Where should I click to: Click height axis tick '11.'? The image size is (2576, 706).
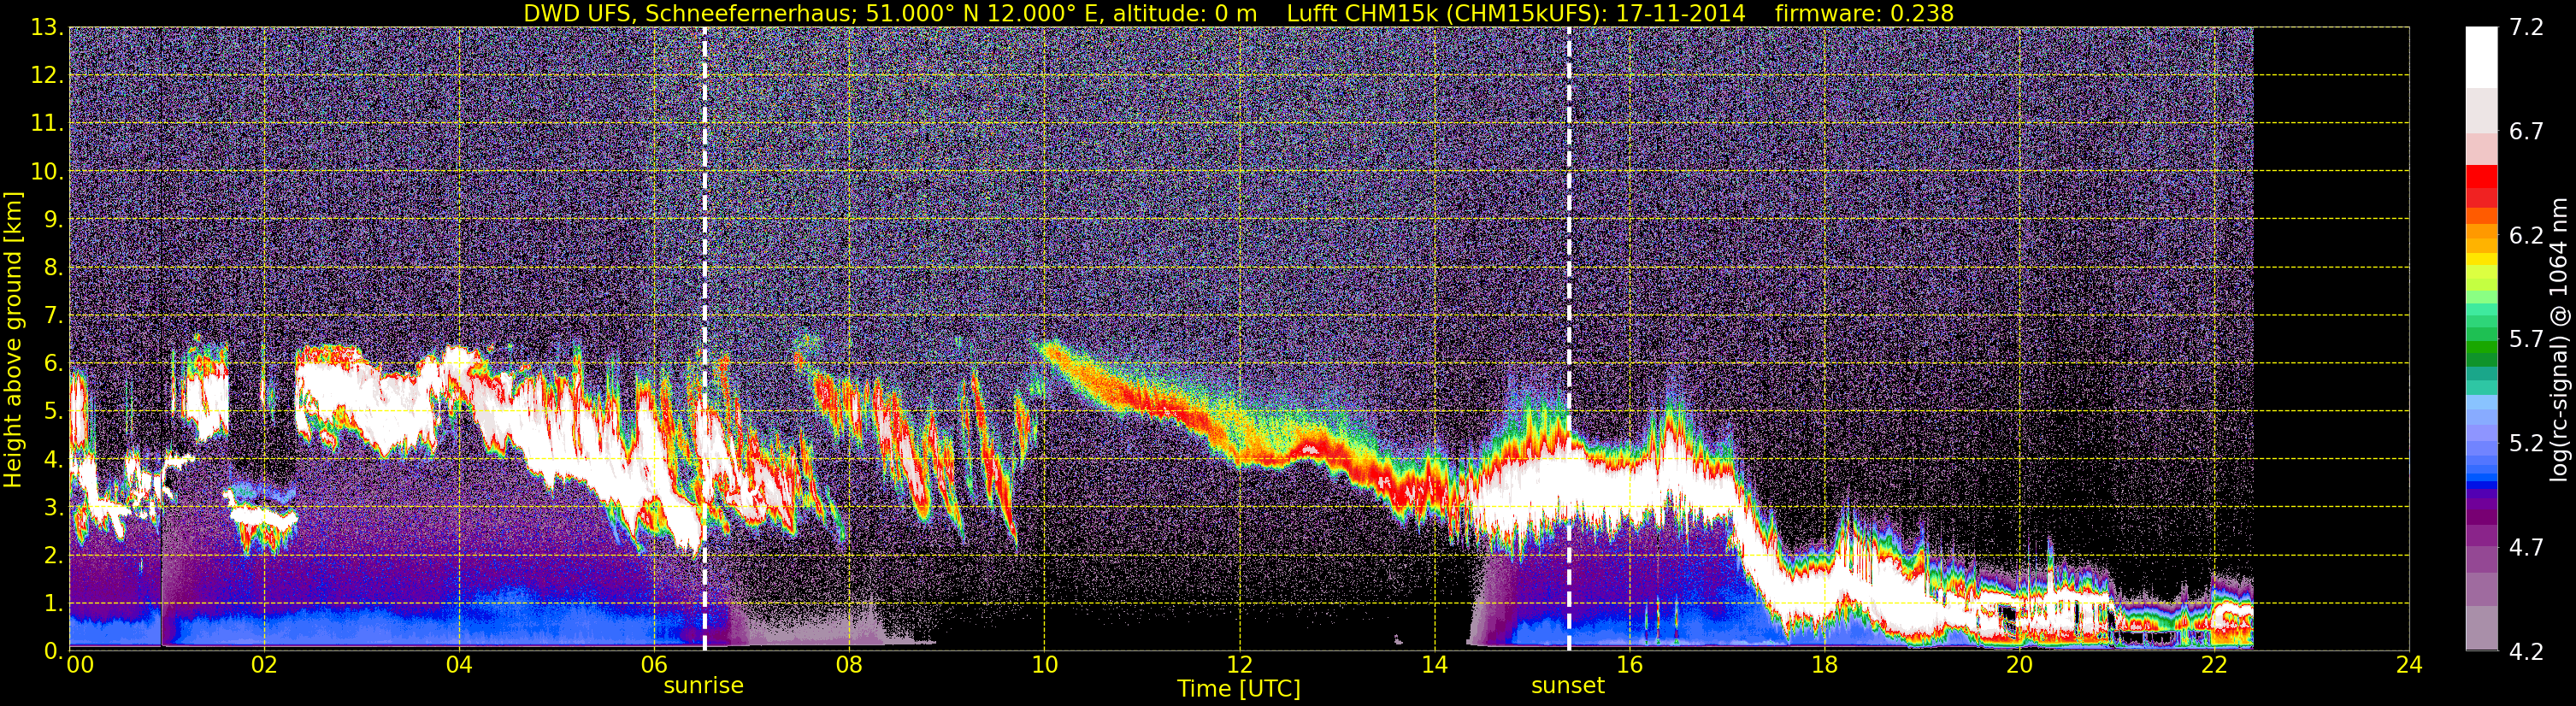click(47, 124)
